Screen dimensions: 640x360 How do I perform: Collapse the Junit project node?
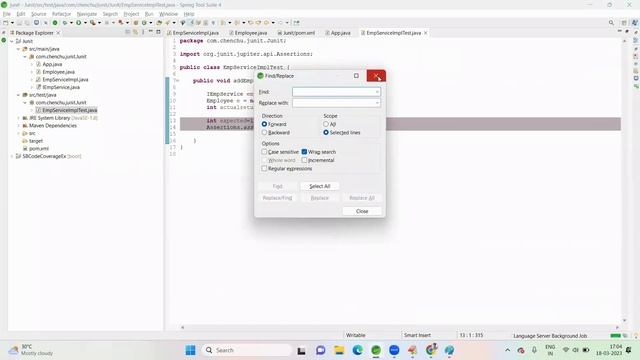pyautogui.click(x=11, y=41)
